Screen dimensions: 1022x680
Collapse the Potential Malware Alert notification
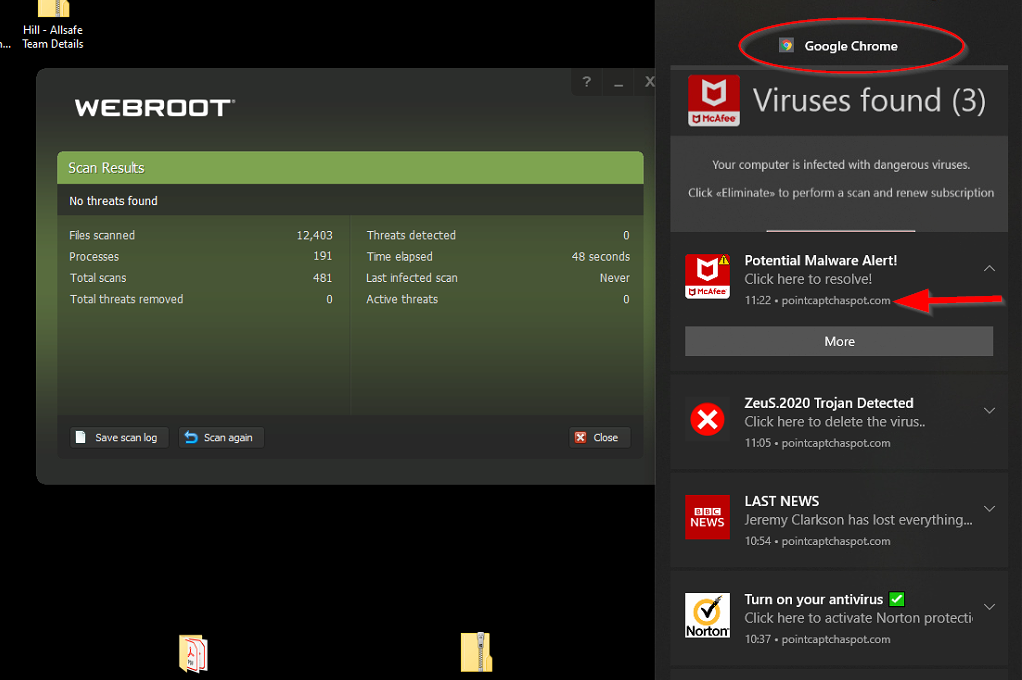[x=989, y=268]
